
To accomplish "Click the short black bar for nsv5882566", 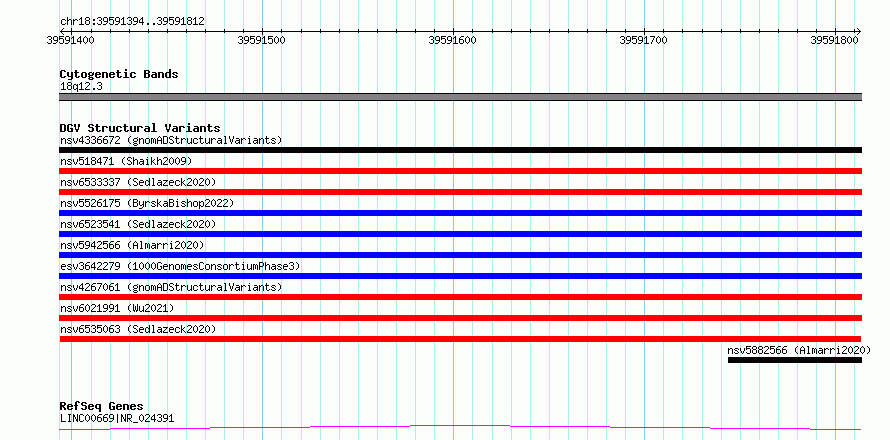I will [795, 360].
